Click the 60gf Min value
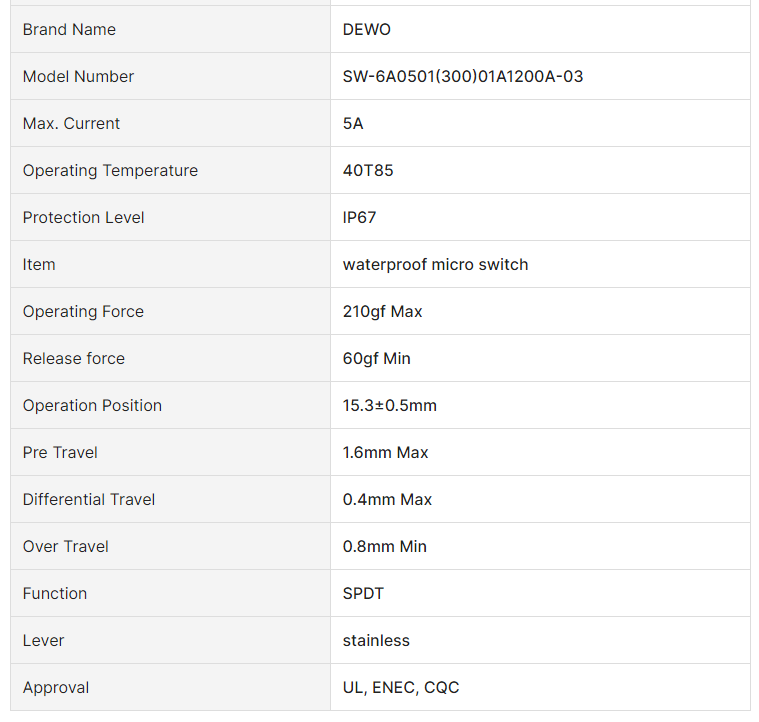 tap(376, 359)
